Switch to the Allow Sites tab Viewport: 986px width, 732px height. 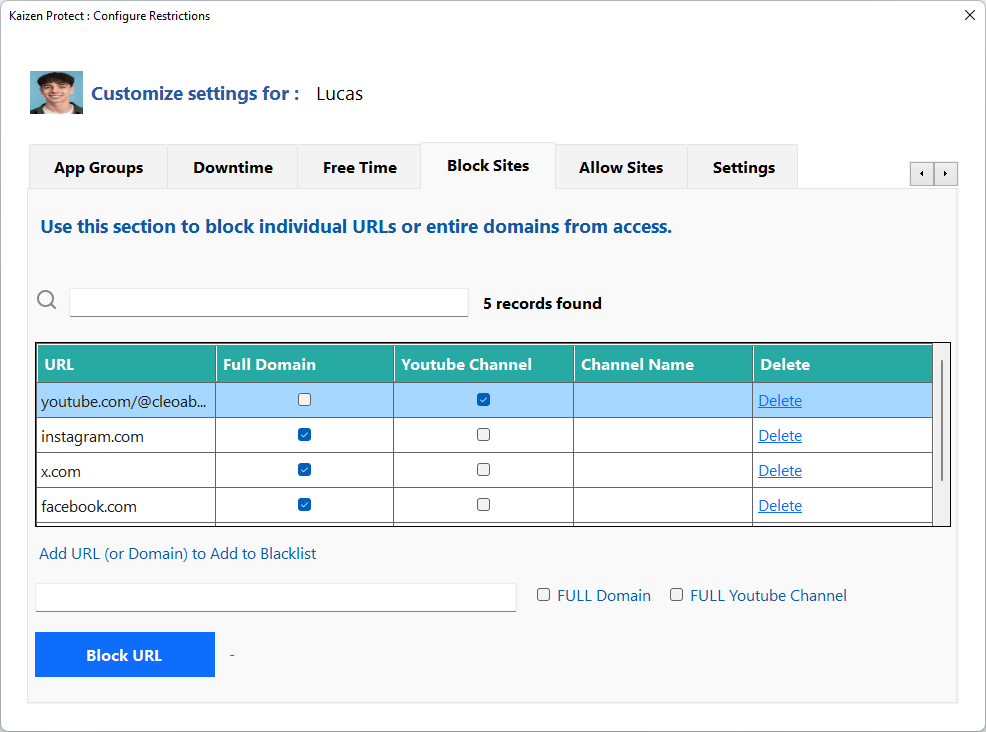[620, 168]
